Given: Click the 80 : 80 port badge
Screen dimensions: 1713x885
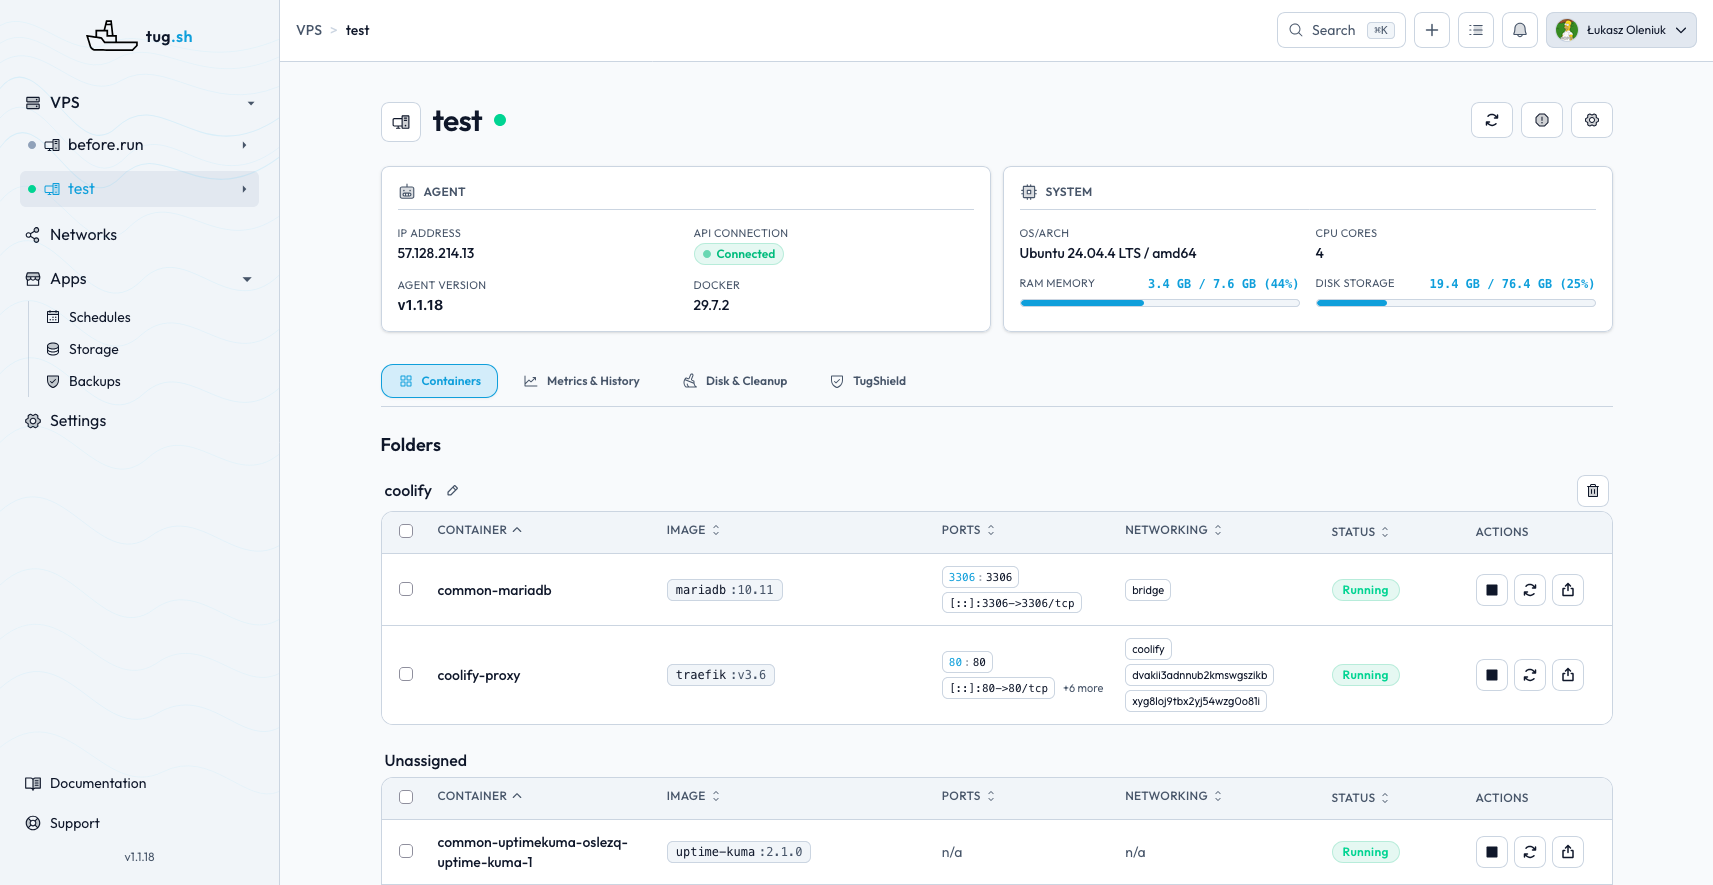Looking at the screenshot, I should (967, 662).
